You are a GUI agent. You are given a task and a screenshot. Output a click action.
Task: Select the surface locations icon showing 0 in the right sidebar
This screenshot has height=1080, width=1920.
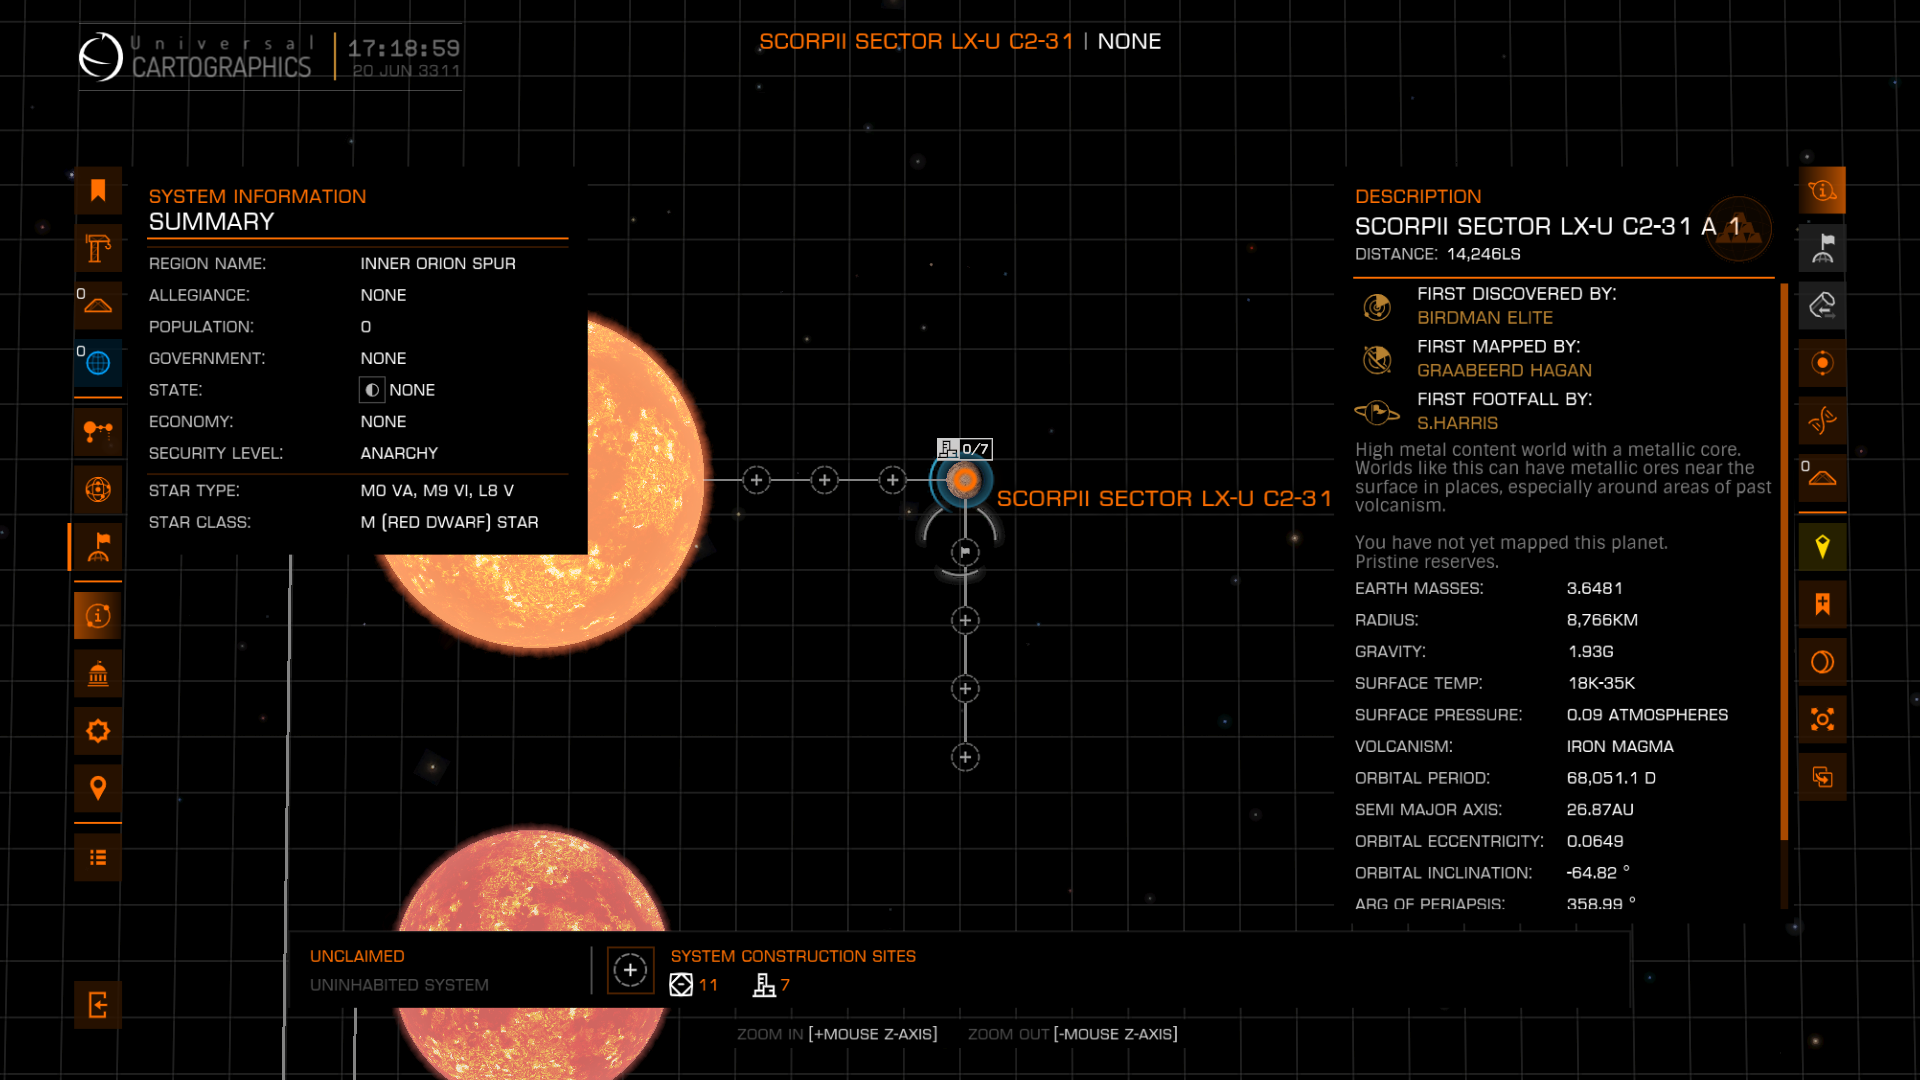(1822, 477)
